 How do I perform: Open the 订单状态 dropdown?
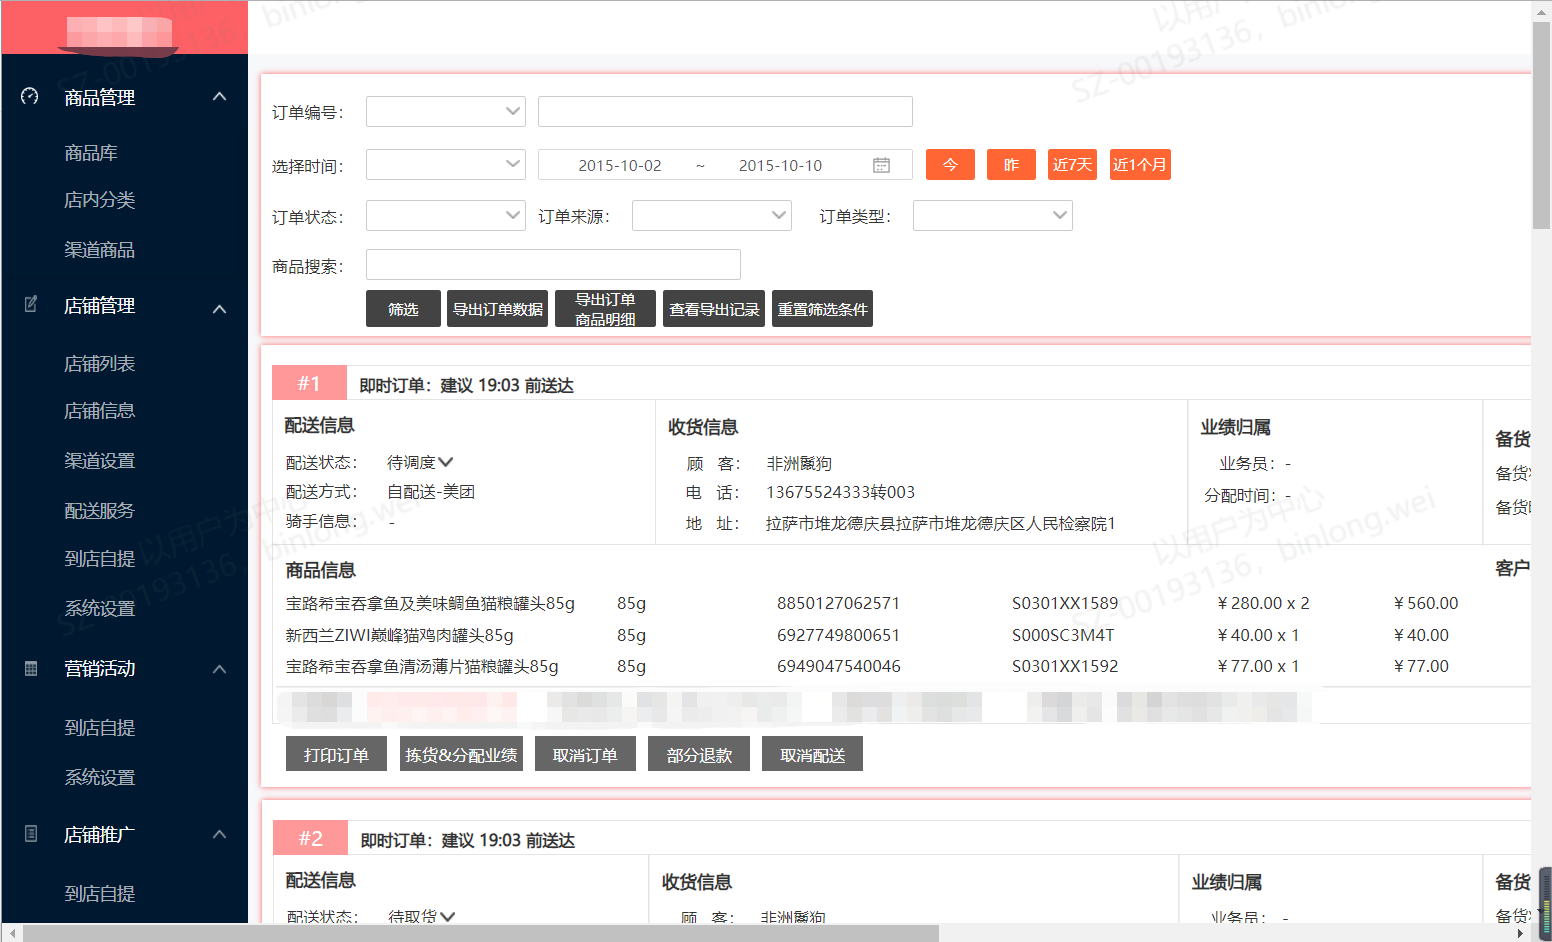tap(446, 215)
